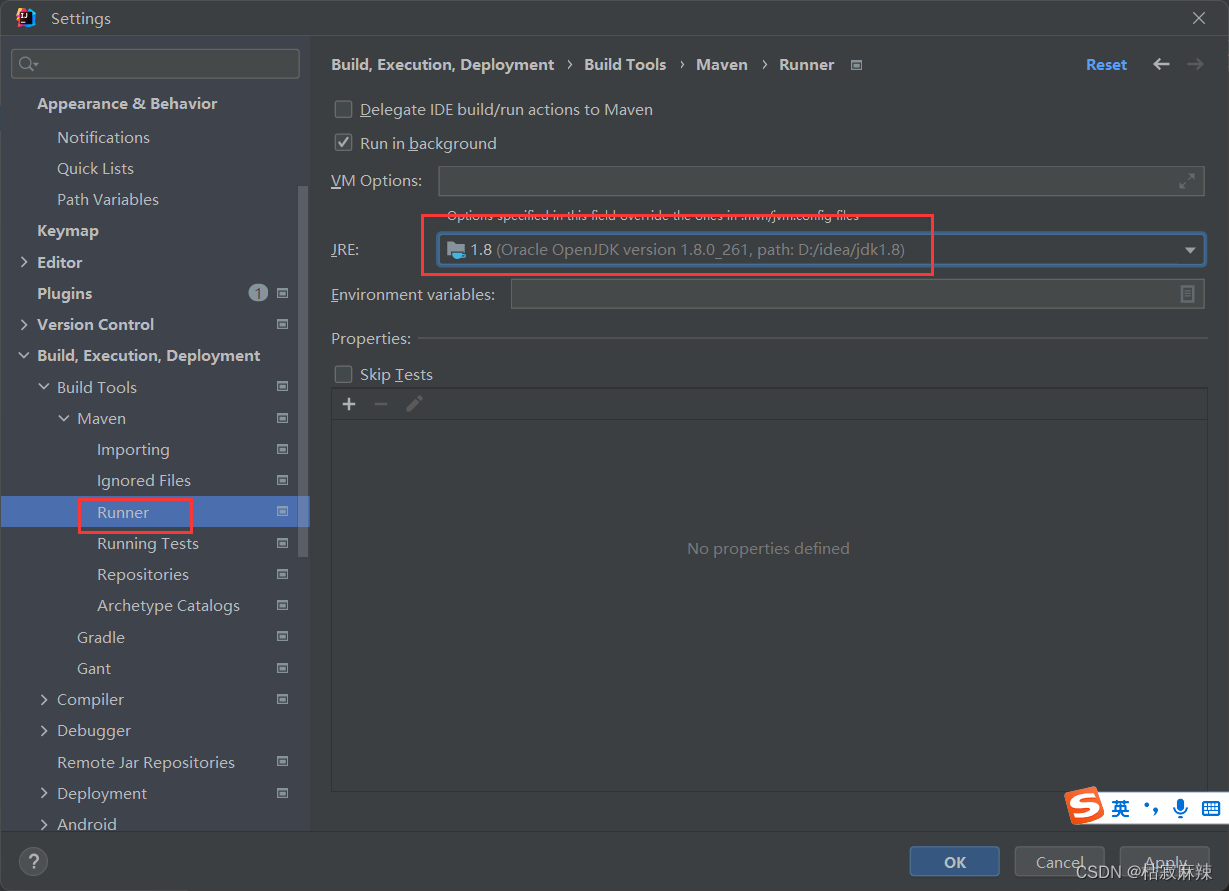Open Keymap settings
This screenshot has height=891, width=1229.
tap(68, 230)
